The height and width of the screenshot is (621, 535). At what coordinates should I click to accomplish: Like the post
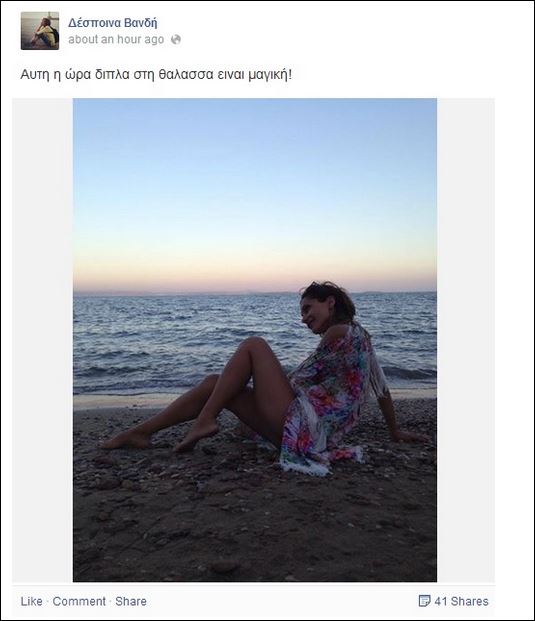pos(31,601)
